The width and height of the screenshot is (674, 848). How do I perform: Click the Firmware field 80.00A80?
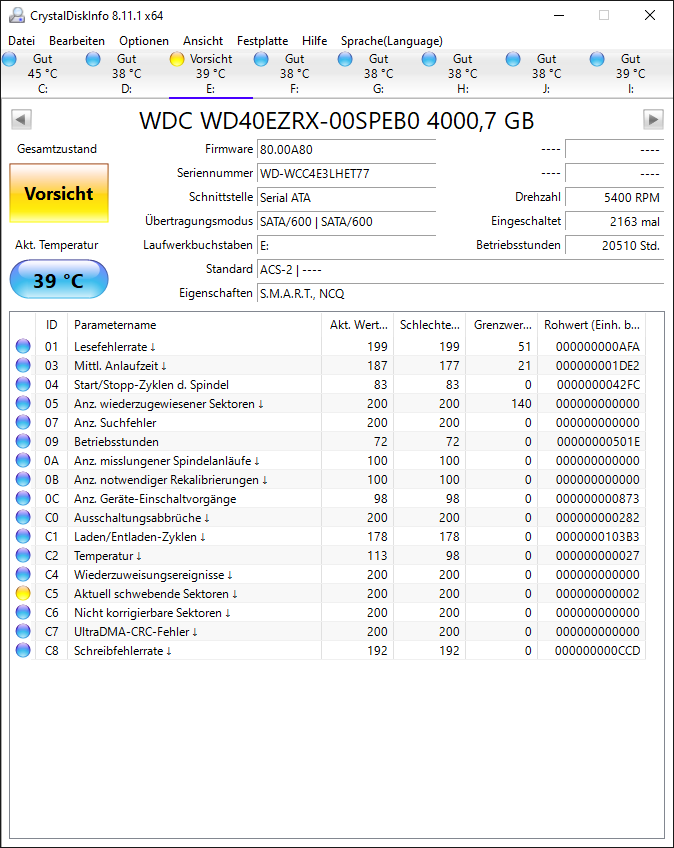click(346, 149)
